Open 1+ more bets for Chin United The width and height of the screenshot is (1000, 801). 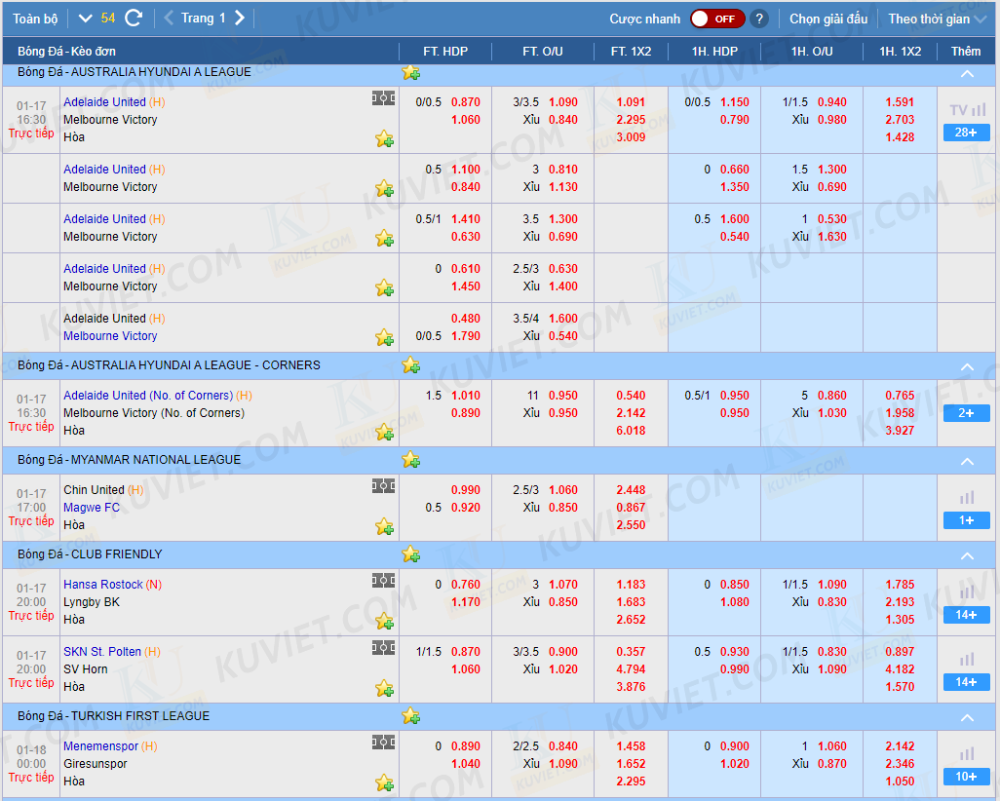pyautogui.click(x=966, y=520)
